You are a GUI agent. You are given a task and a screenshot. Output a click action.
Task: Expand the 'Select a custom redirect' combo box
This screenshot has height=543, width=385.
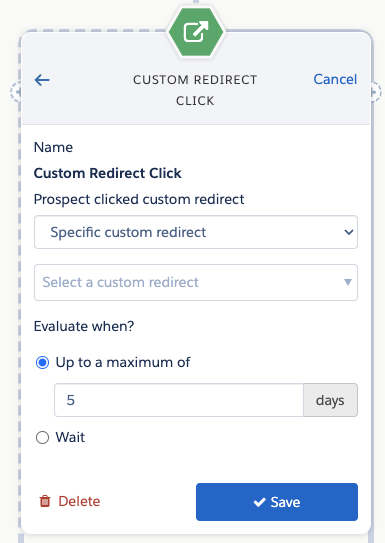tap(196, 282)
